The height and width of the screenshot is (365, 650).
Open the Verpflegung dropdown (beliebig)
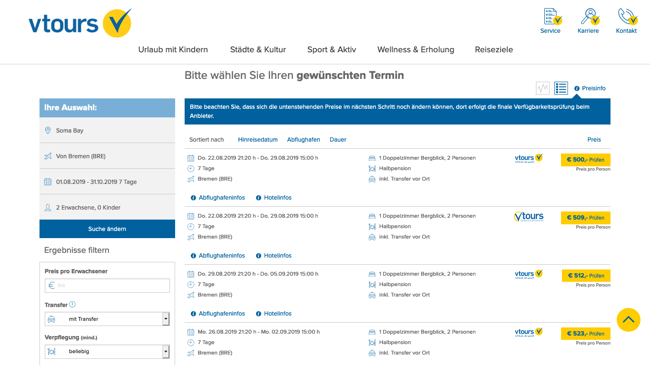coord(107,352)
